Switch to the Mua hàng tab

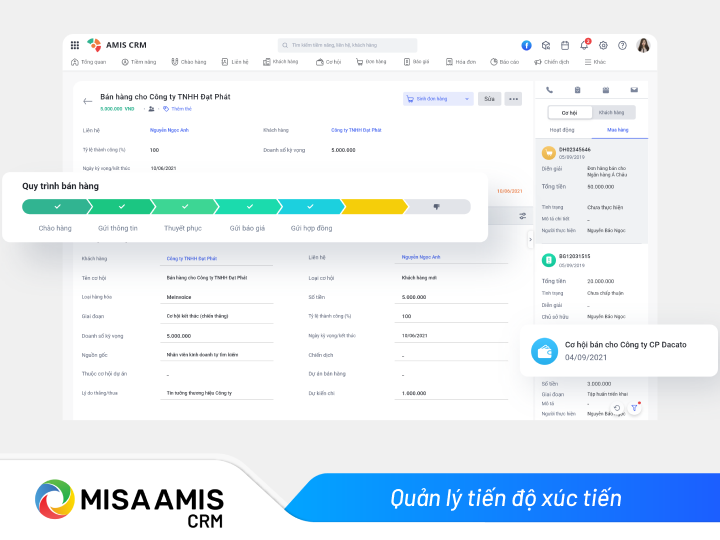click(618, 130)
